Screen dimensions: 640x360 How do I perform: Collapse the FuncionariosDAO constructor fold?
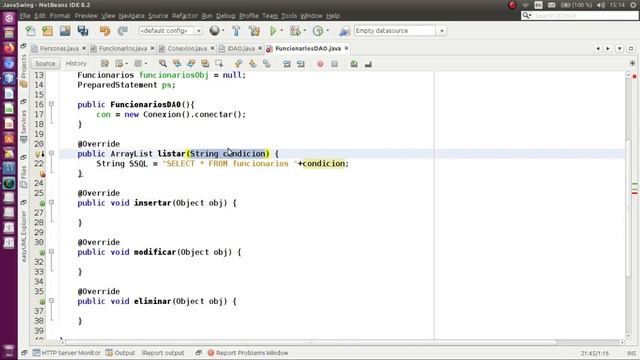tap(51, 104)
